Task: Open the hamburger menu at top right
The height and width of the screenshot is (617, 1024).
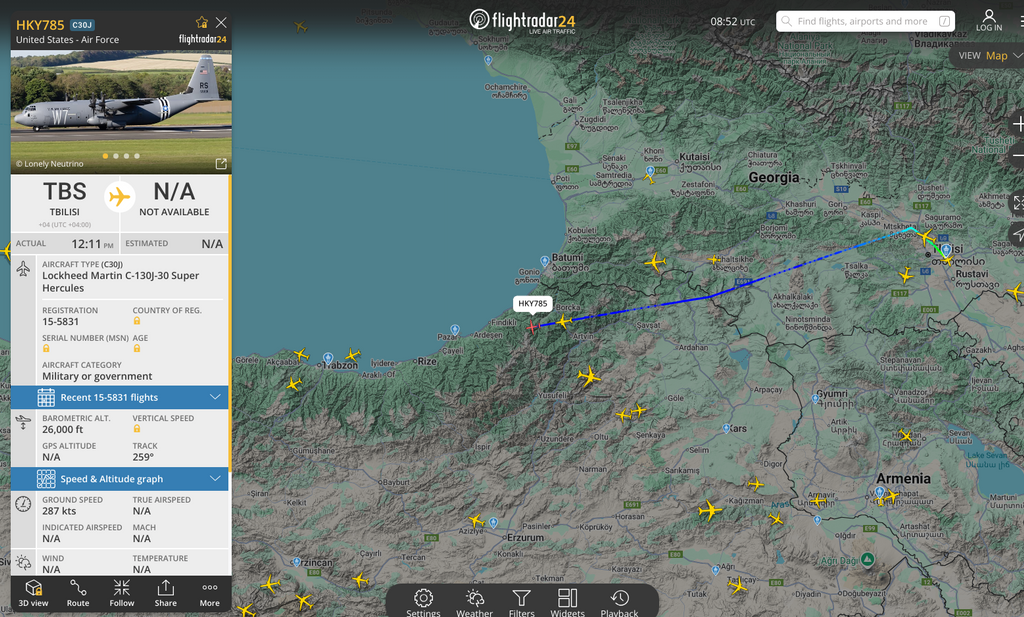Action: pyautogui.click(x=1021, y=21)
